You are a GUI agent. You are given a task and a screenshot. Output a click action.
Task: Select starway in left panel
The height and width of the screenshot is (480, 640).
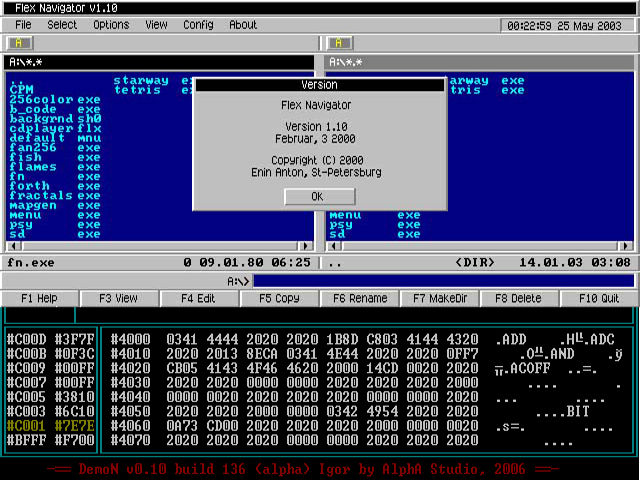pyautogui.click(x=141, y=80)
